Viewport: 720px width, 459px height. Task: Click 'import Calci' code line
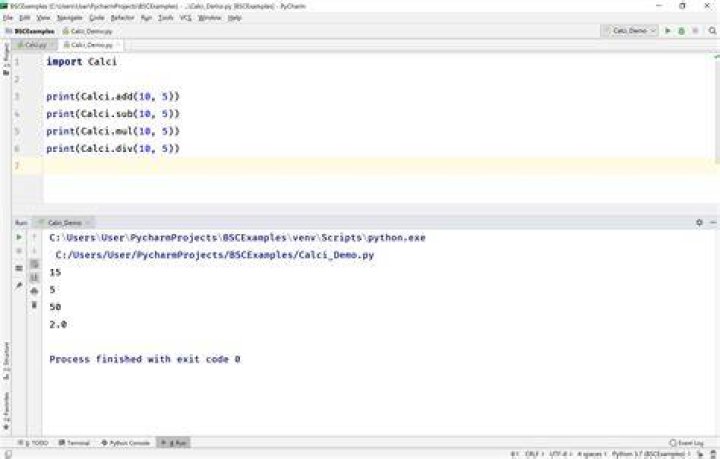point(81,62)
